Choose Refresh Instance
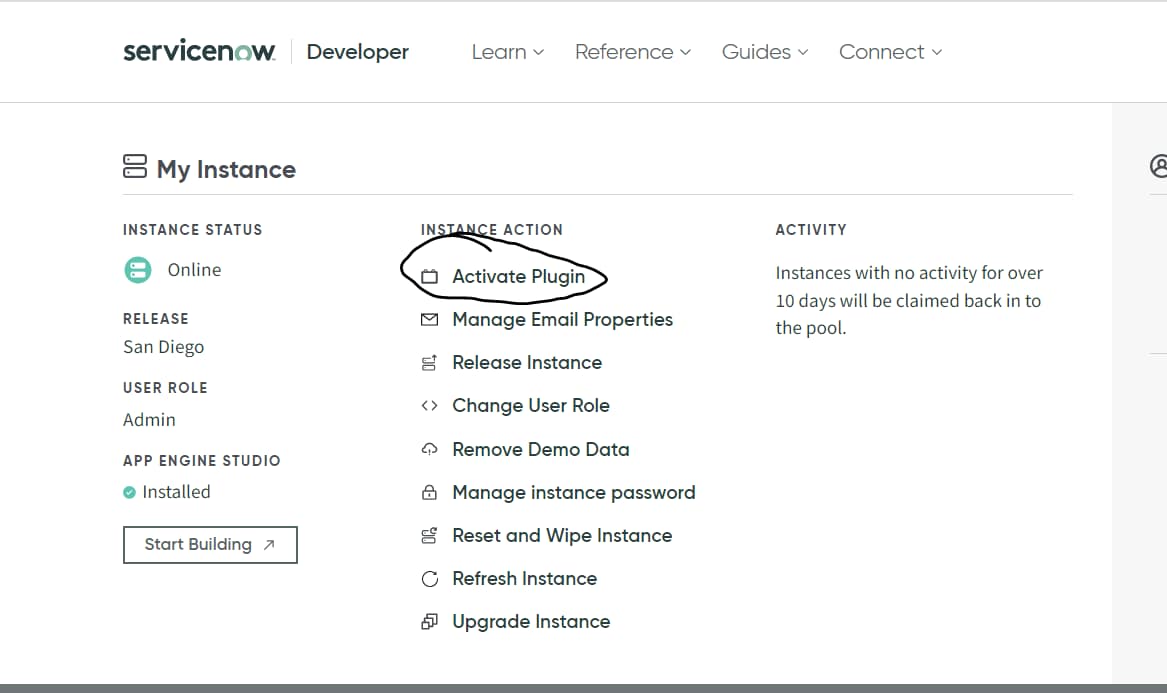1167x693 pixels. pos(525,578)
